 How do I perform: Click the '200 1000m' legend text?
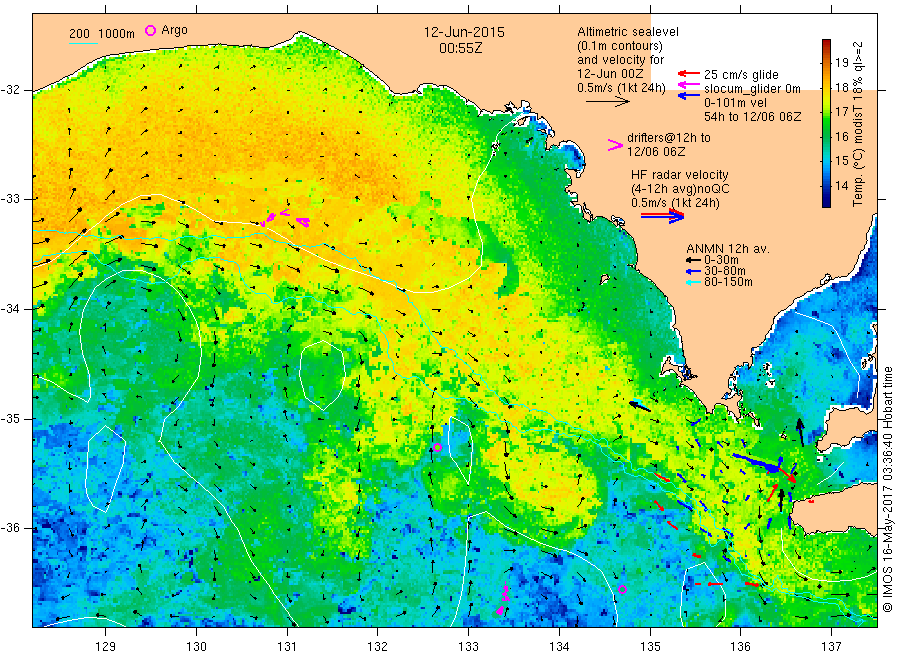pos(102,33)
